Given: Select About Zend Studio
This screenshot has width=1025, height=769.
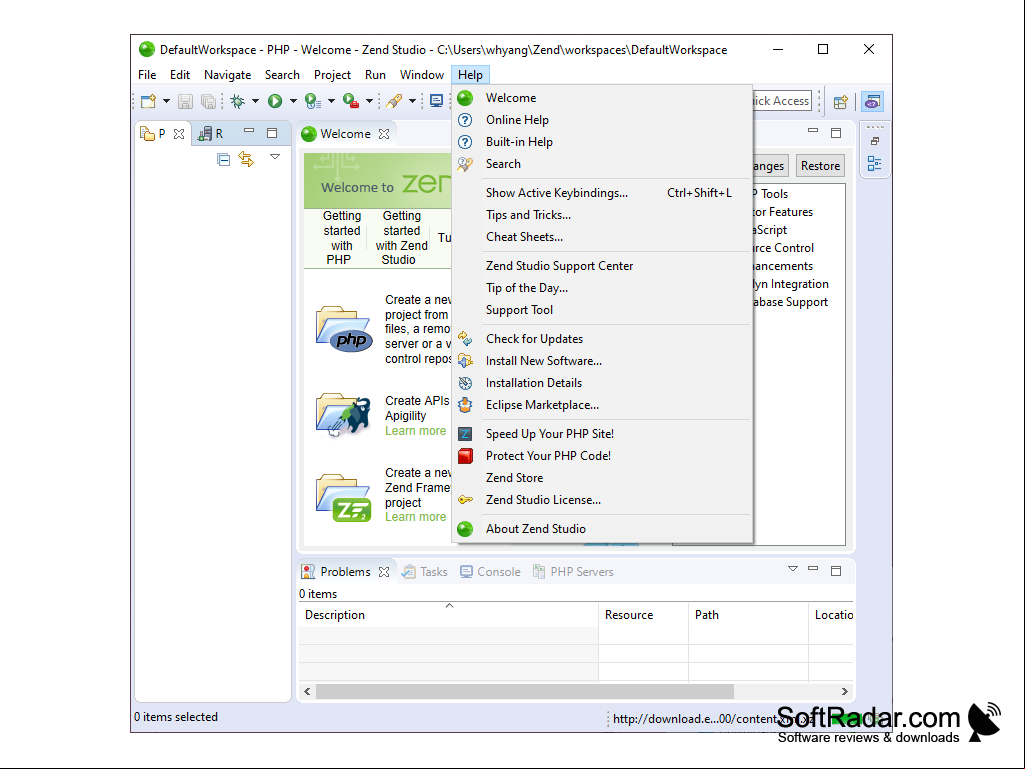Looking at the screenshot, I should click(x=601, y=529).
